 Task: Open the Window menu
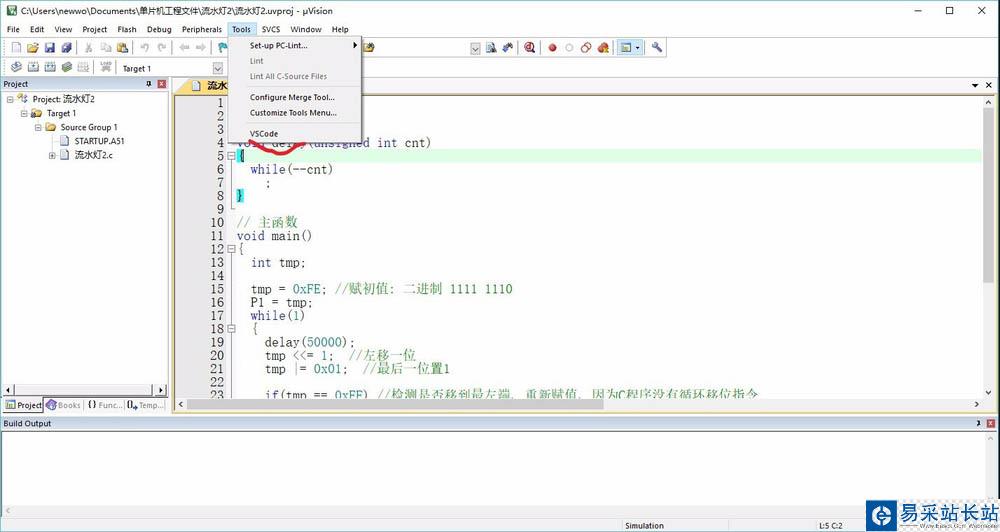[305, 29]
